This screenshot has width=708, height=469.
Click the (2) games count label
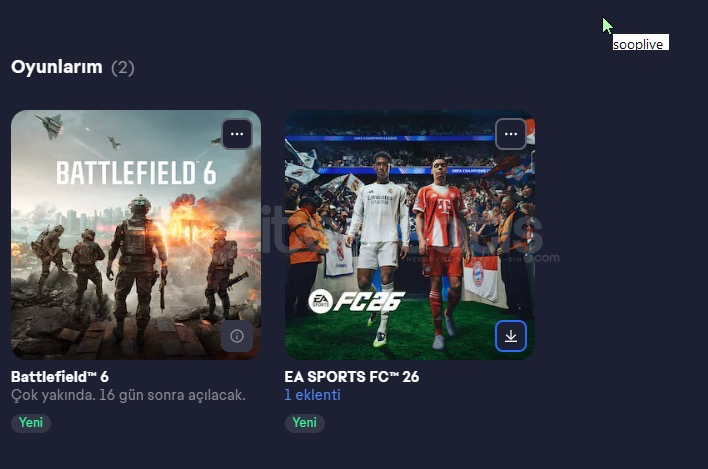(x=123, y=68)
